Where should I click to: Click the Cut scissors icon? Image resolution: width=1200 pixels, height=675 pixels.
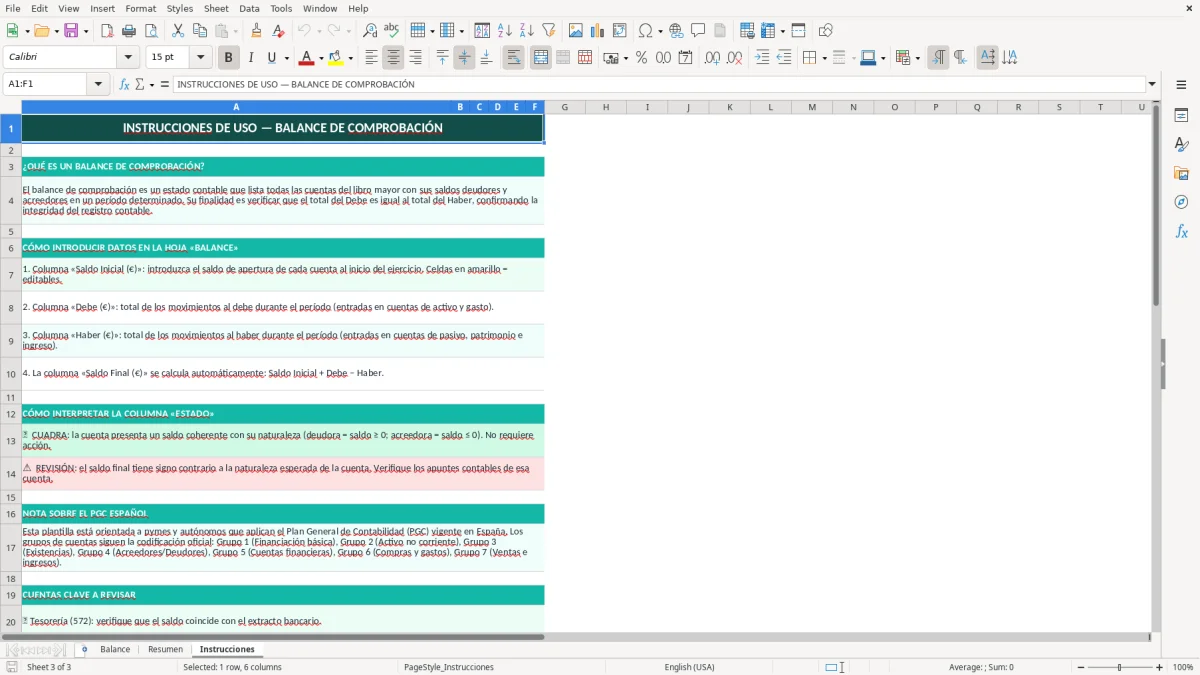point(178,31)
